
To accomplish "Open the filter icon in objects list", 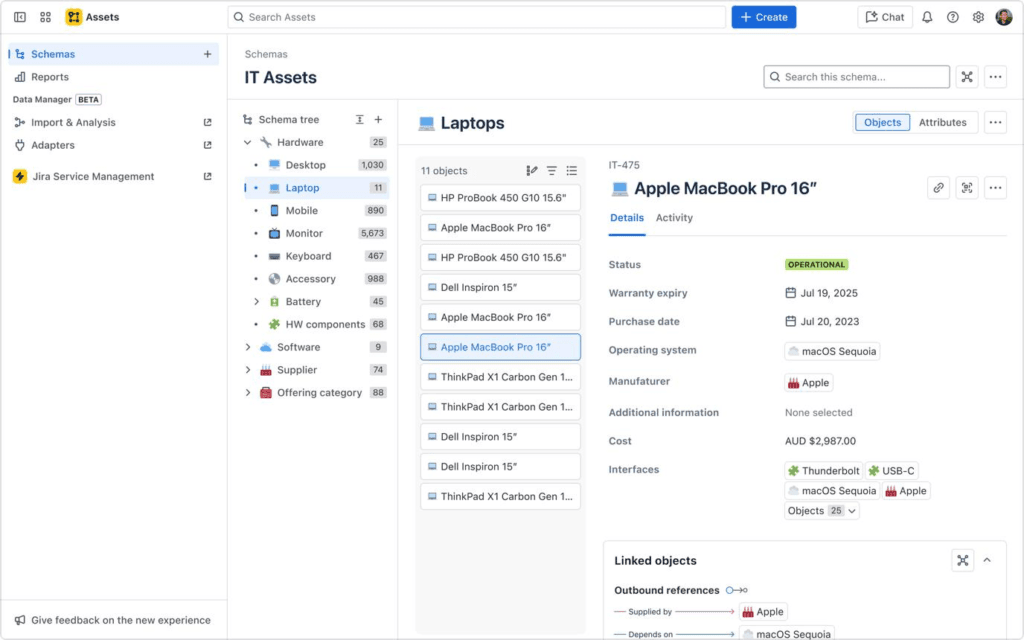I will click(x=552, y=170).
